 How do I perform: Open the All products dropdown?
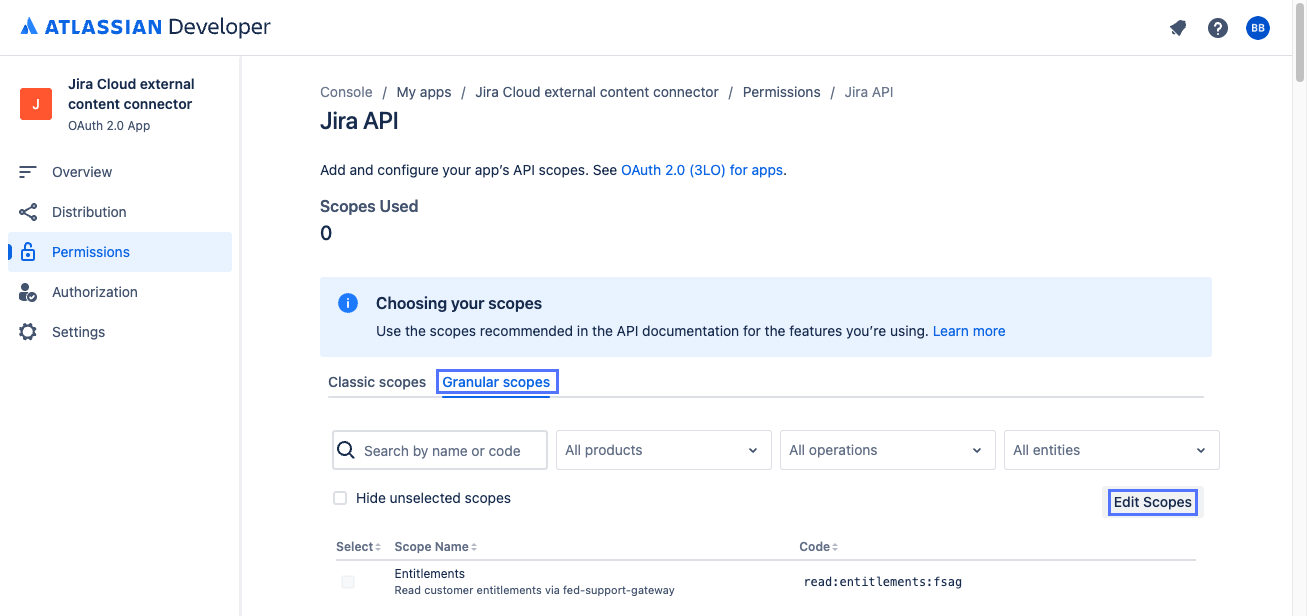click(664, 450)
